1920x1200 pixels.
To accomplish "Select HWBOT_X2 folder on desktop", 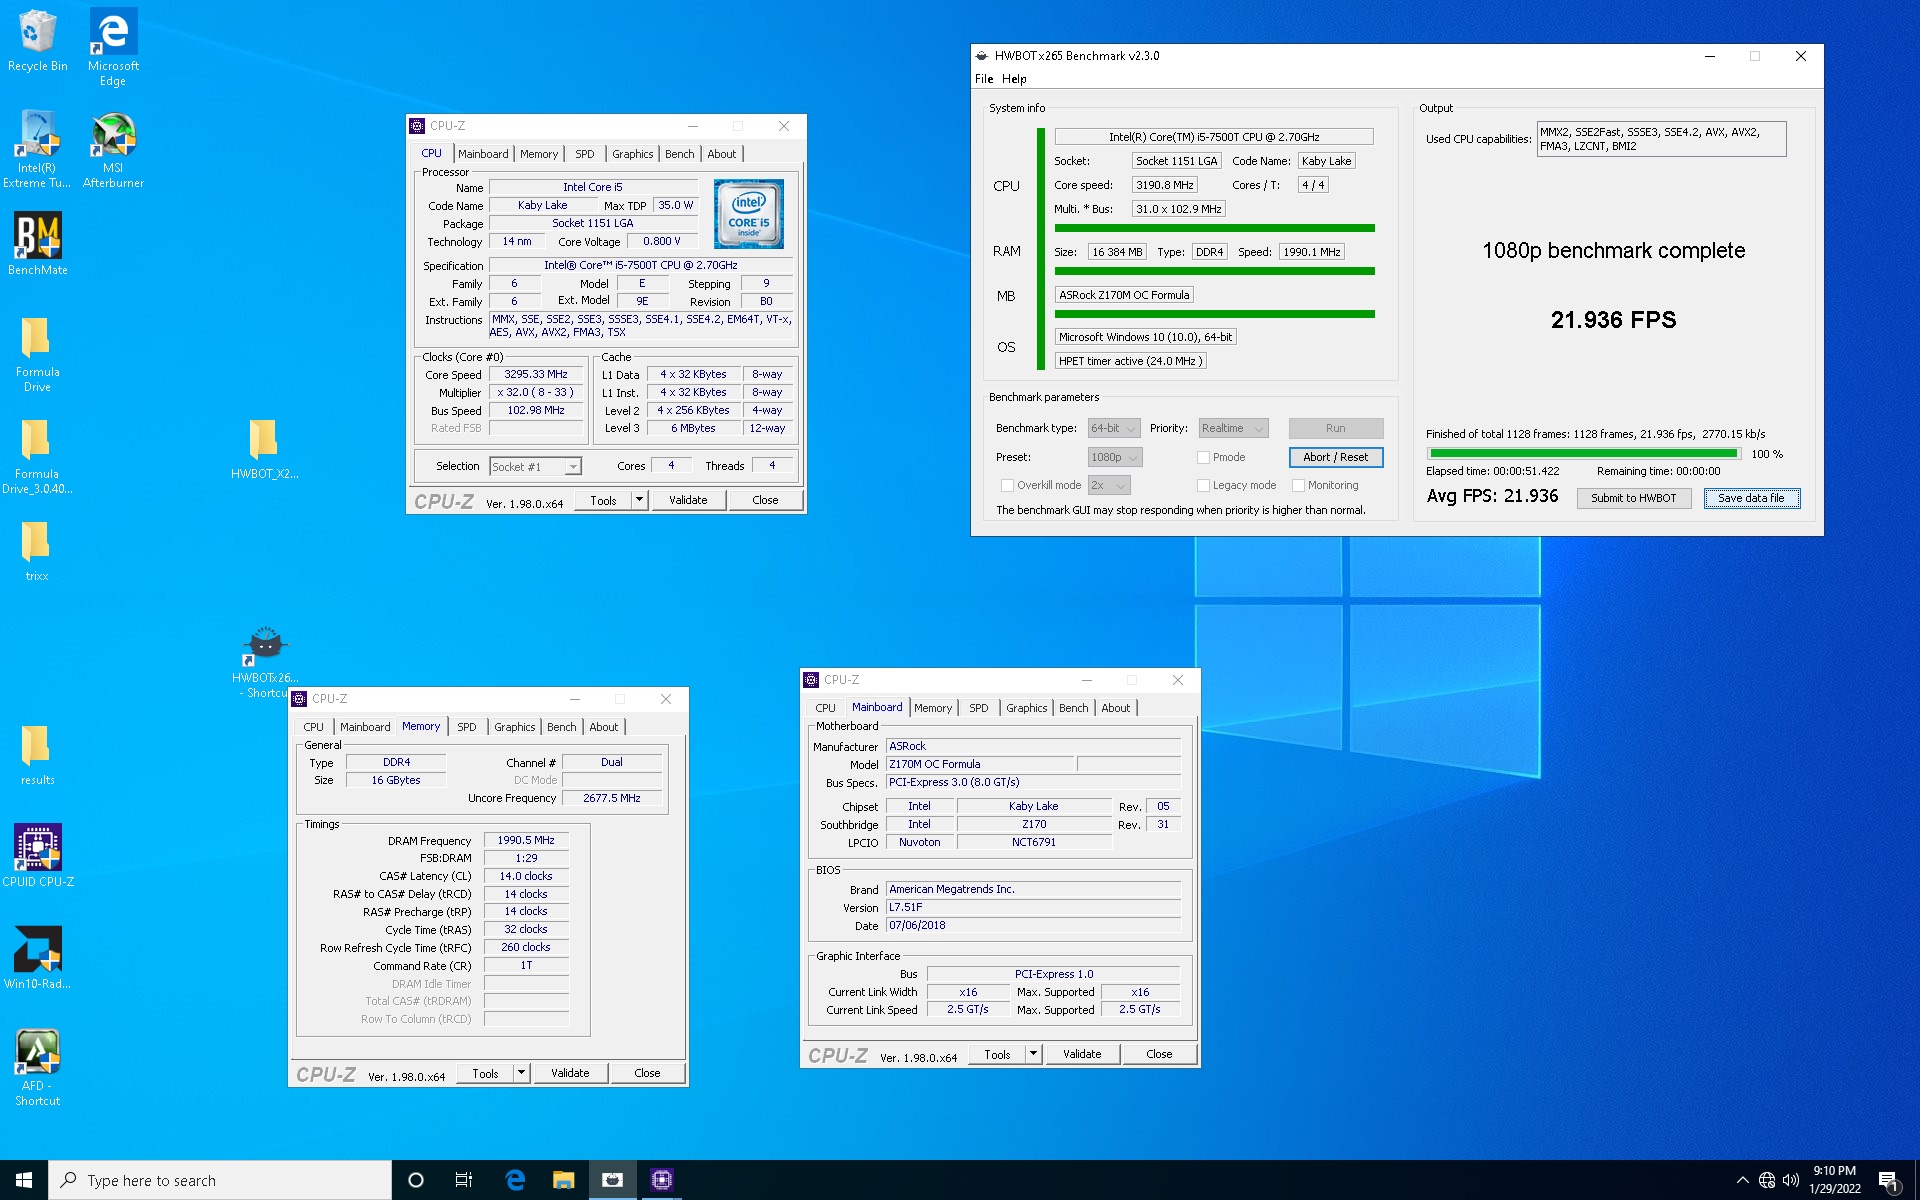I will [x=264, y=448].
